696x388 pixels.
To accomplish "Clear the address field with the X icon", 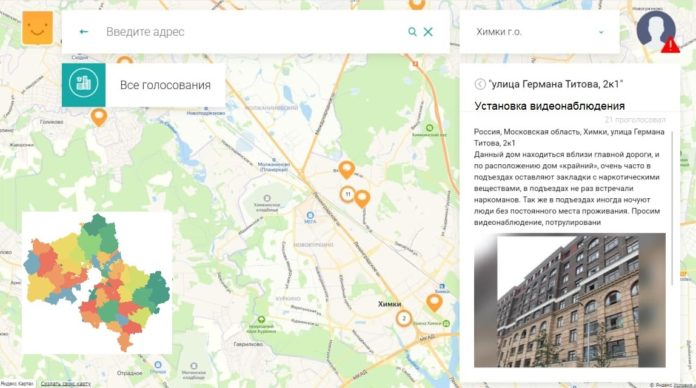I will coord(428,32).
